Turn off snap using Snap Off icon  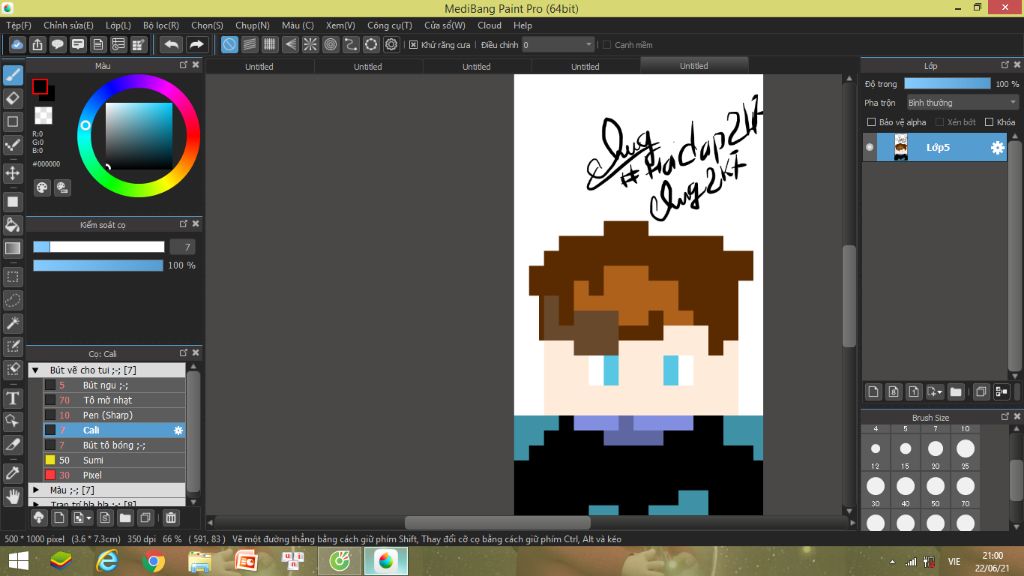(x=229, y=44)
